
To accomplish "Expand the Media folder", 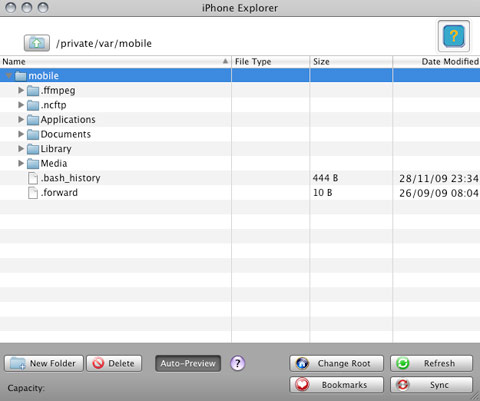I will click(21, 163).
